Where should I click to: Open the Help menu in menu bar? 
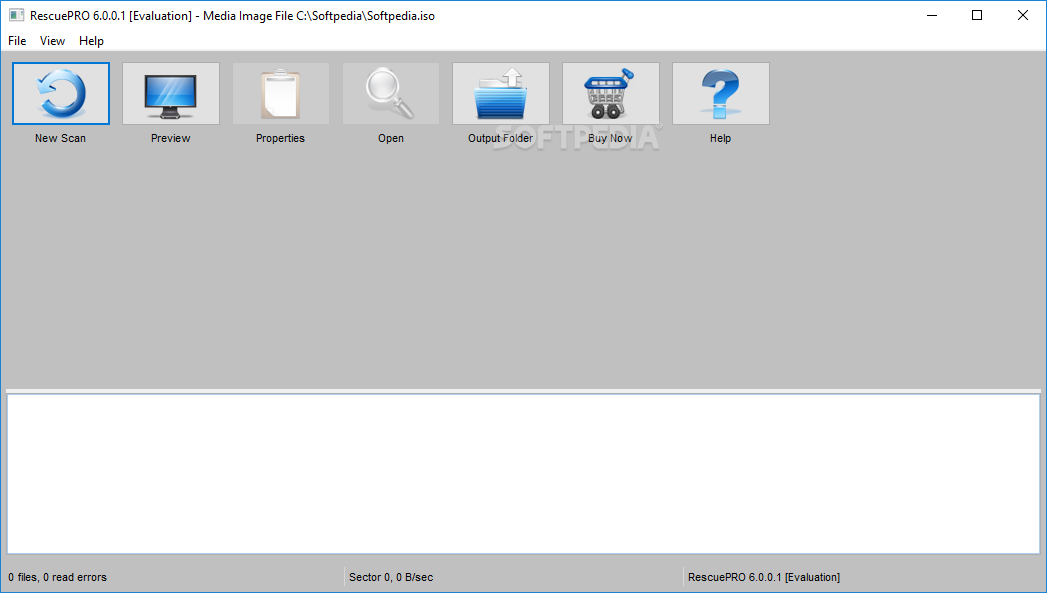pyautogui.click(x=91, y=41)
